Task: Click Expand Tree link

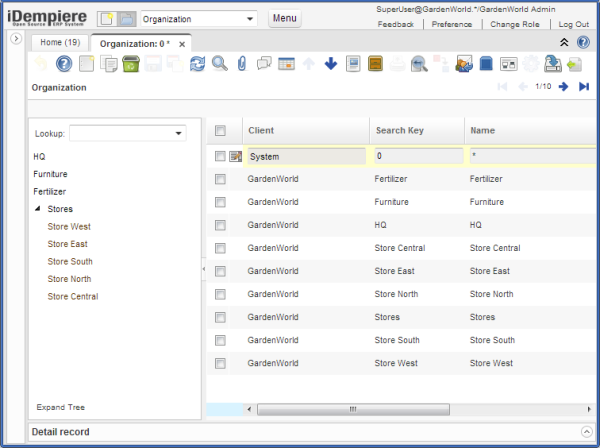Action: [60, 407]
